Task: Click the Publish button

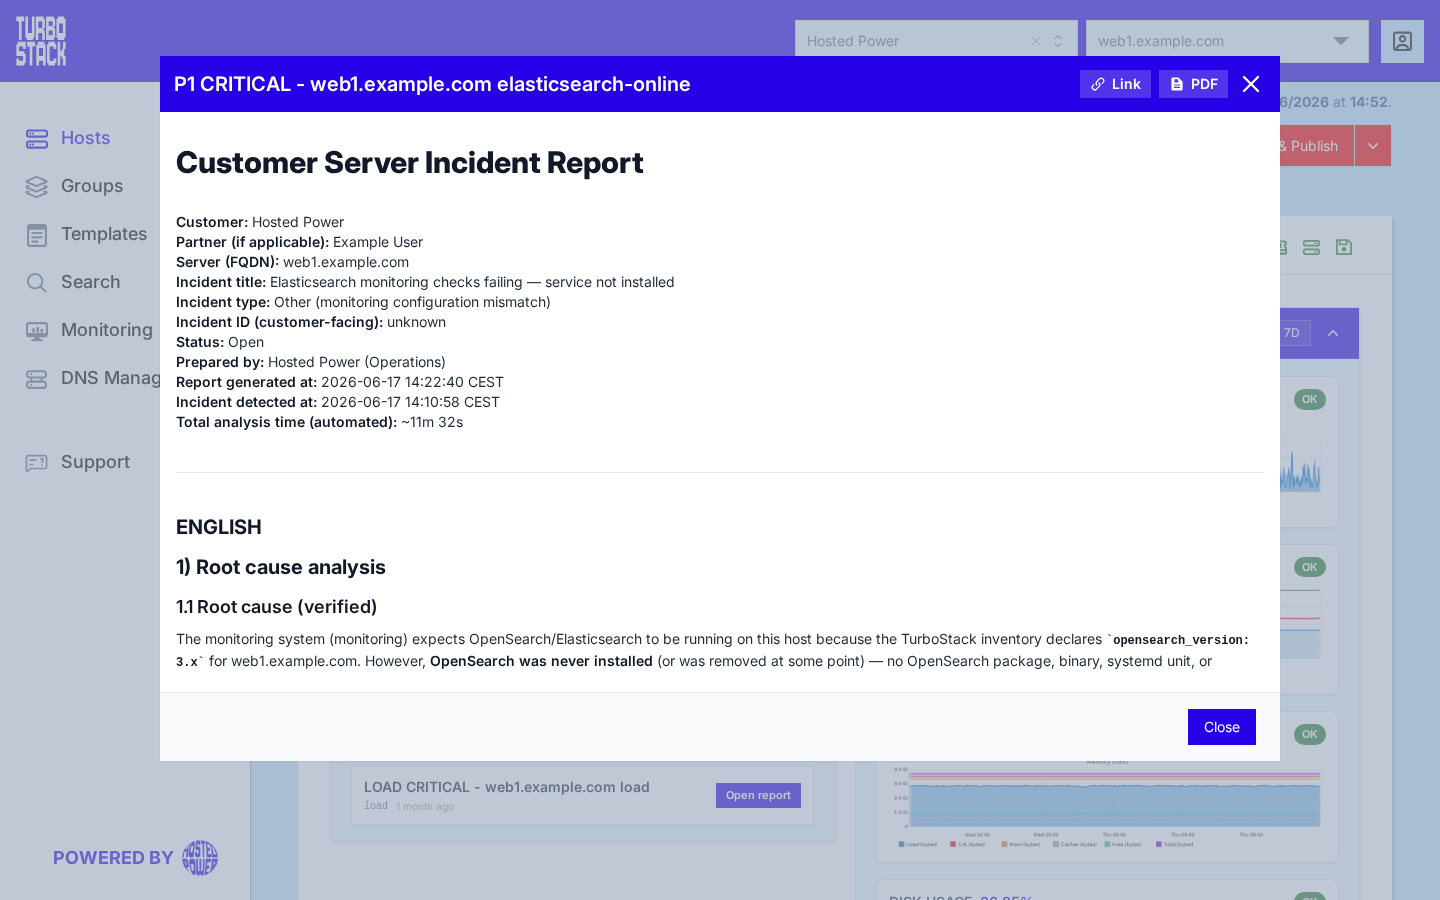Action: [x=1316, y=146]
